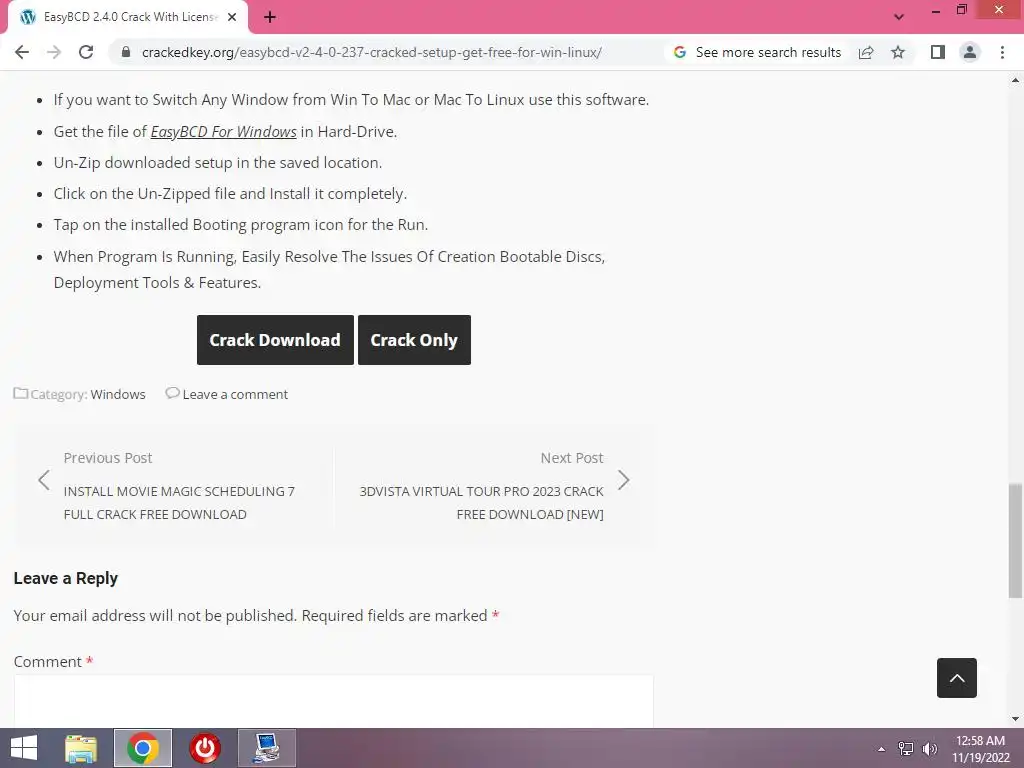Click the Crack Download button
Image resolution: width=1024 pixels, height=768 pixels.
pyautogui.click(x=275, y=340)
